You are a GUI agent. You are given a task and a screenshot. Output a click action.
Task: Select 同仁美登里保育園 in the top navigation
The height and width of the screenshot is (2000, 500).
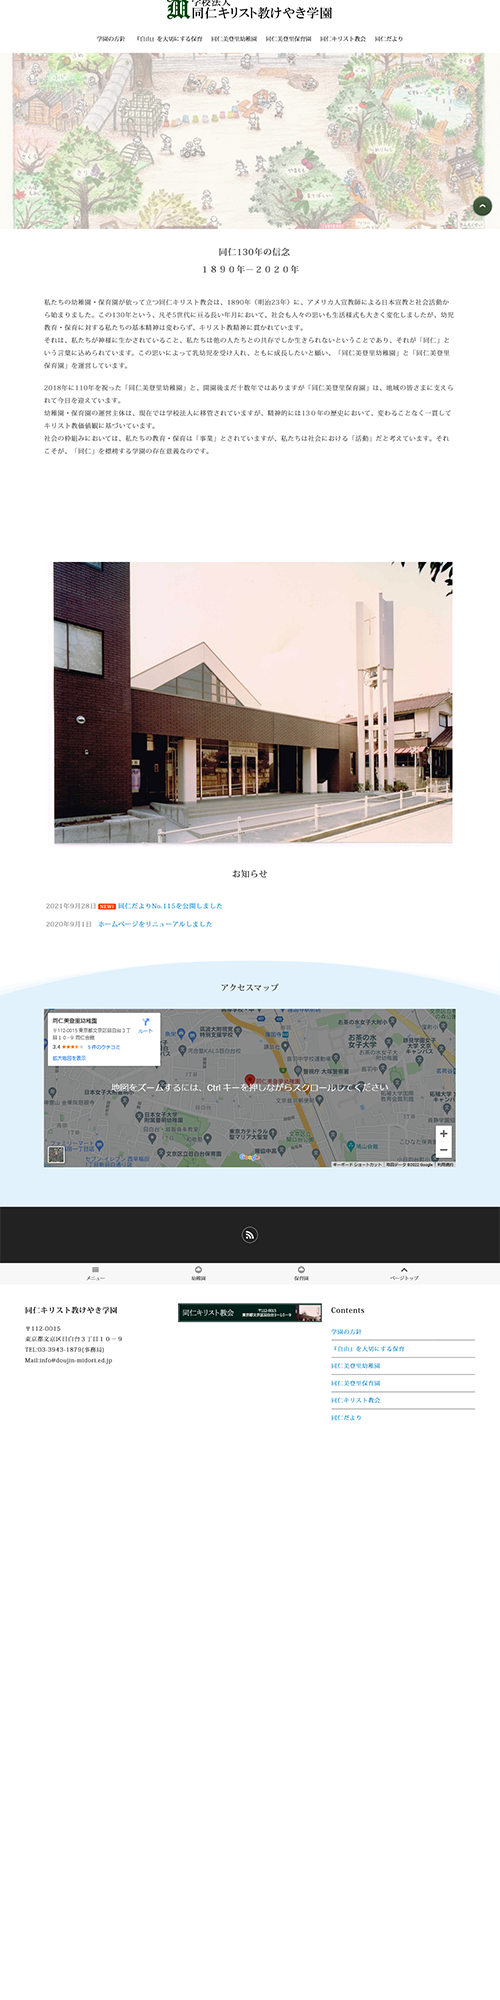[x=288, y=39]
